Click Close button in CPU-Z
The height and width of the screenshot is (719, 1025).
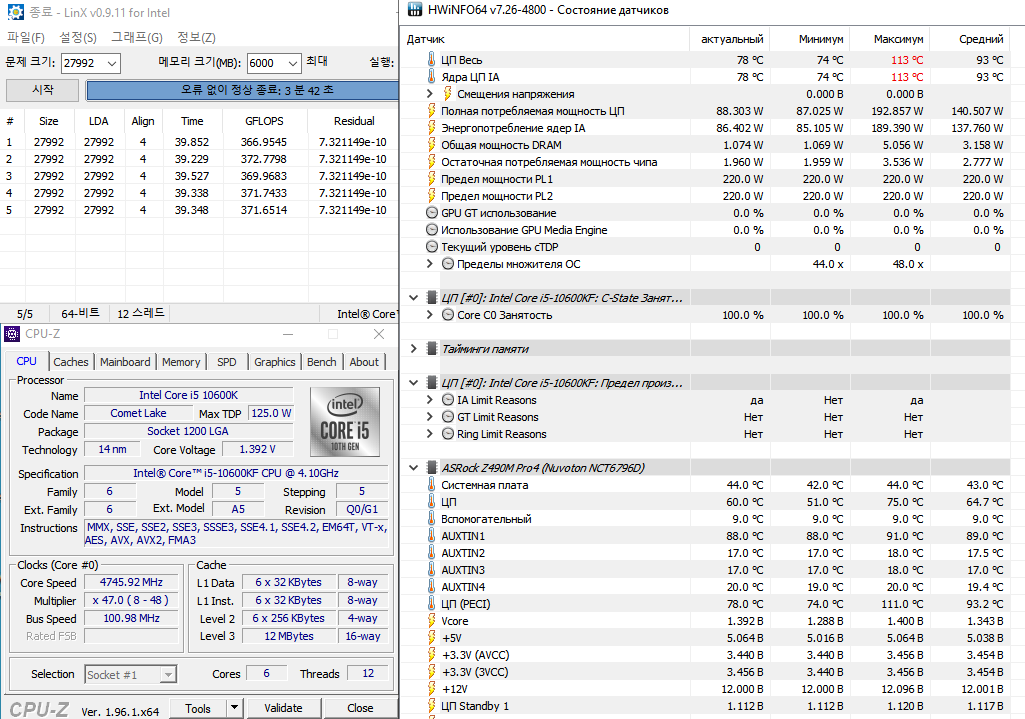click(x=360, y=708)
